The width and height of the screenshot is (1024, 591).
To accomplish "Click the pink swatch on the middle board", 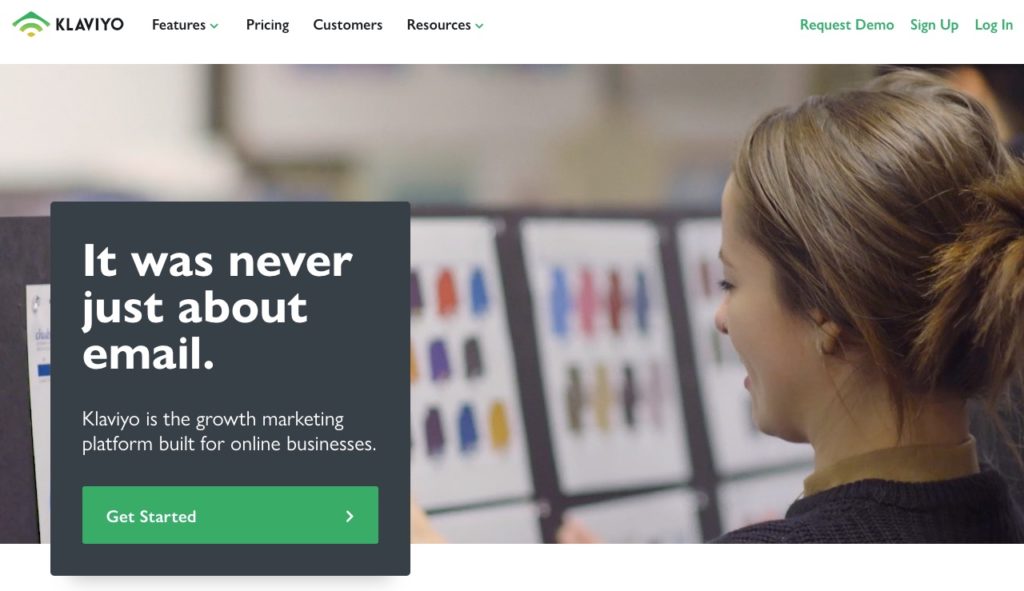I will pyautogui.click(x=588, y=299).
